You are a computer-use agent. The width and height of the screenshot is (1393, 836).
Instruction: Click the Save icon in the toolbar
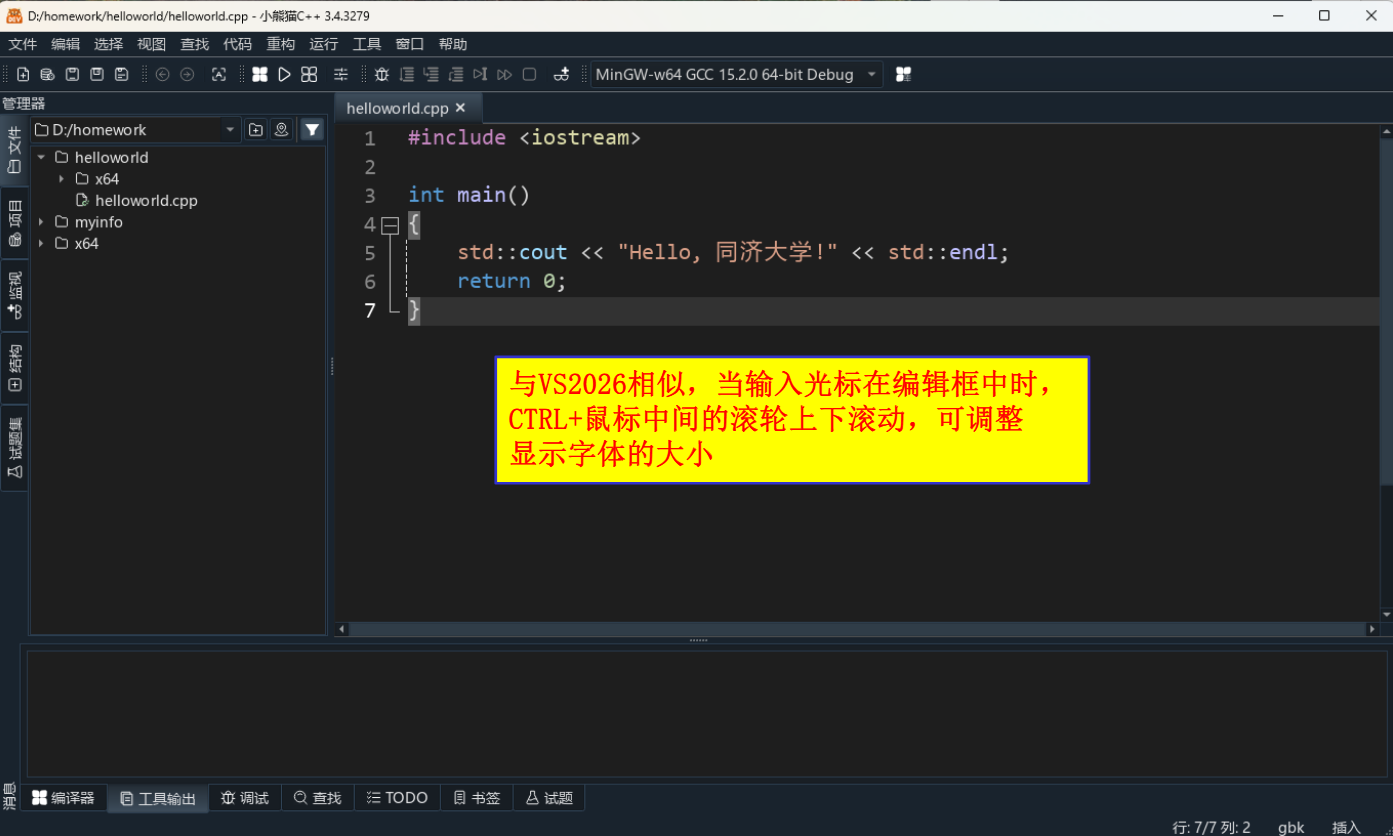[x=70, y=74]
